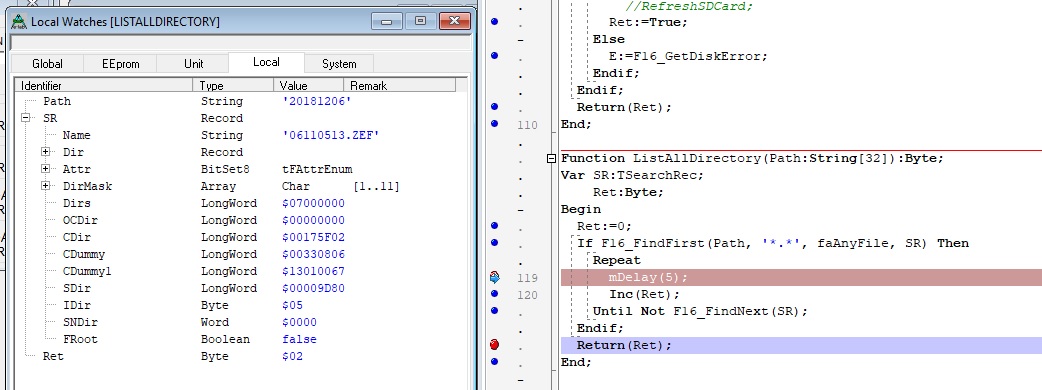Toggle breakpoint dot beside Ret:=0 line
The height and width of the screenshot is (390, 1042).
494,226
